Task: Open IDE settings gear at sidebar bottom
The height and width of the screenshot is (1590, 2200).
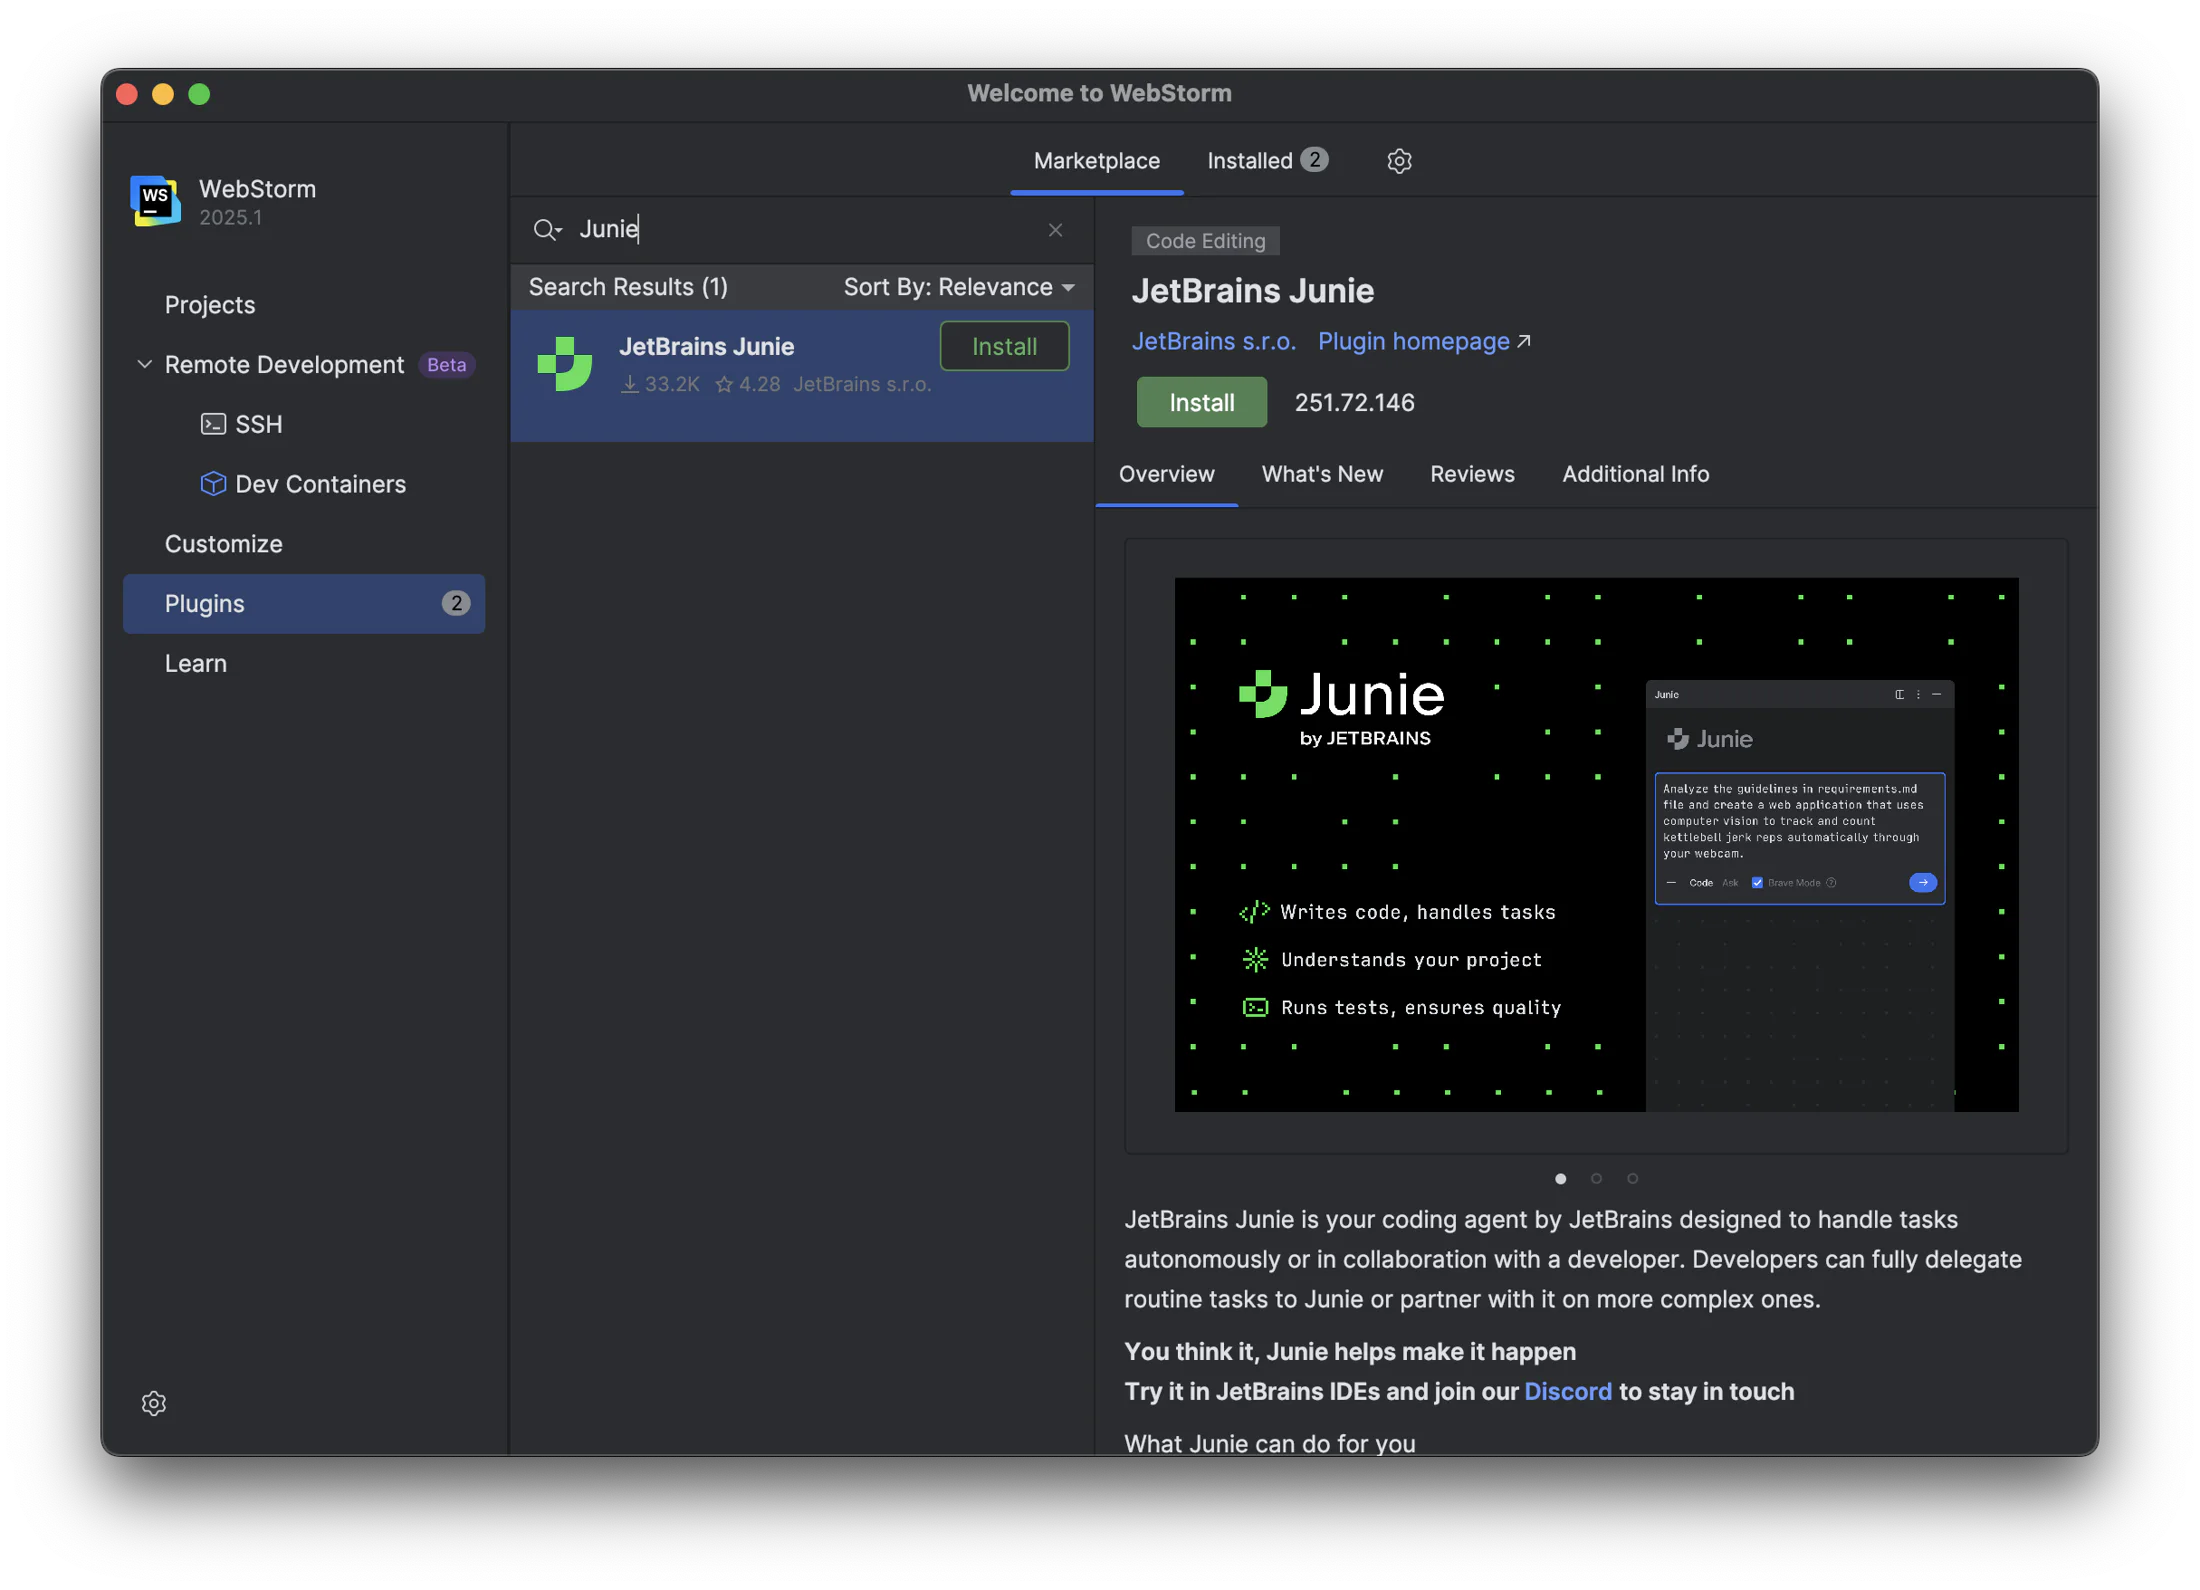Action: click(154, 1403)
